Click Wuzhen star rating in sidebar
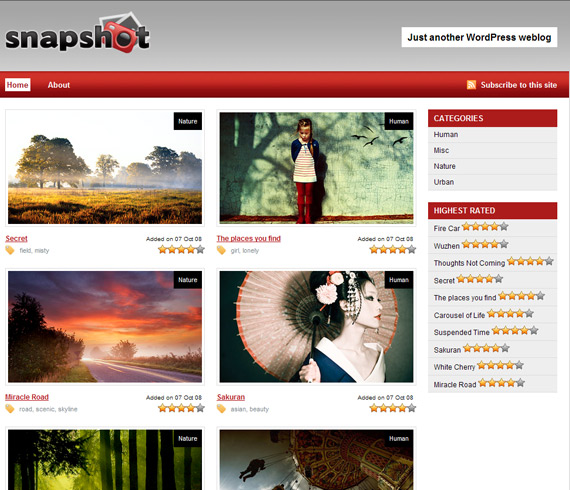 485,244
